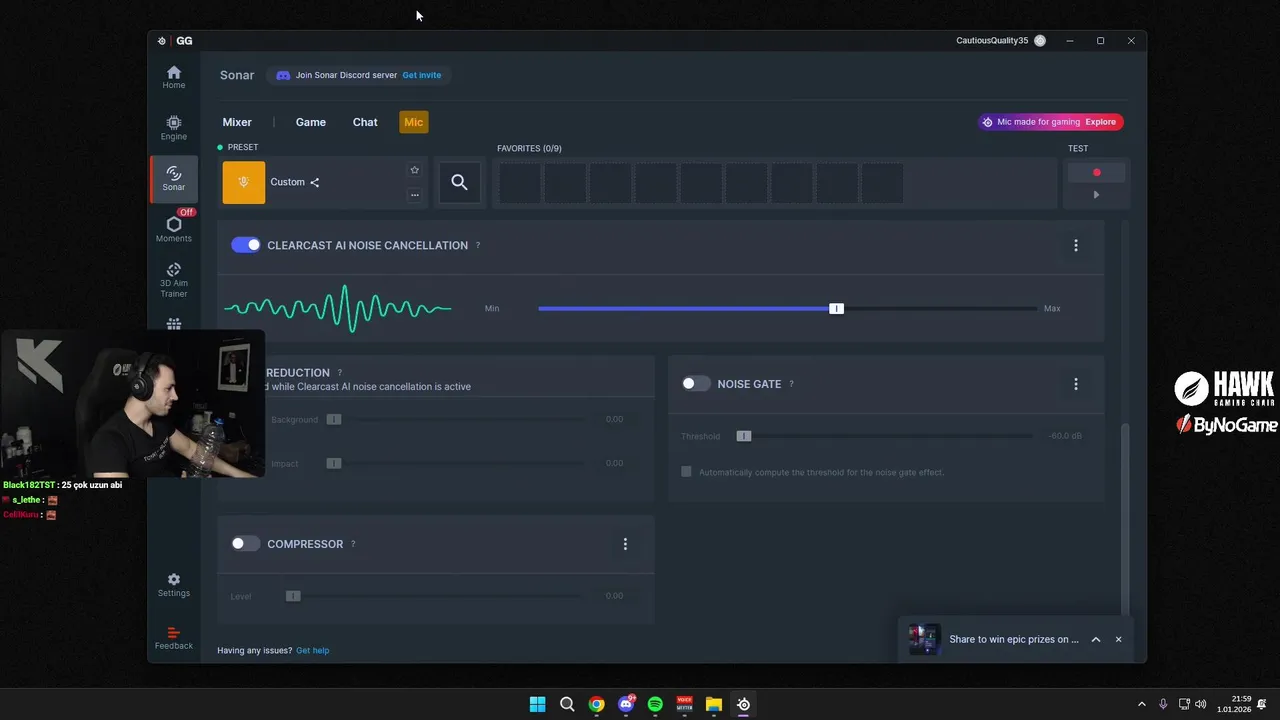
Task: Play back the mic test recording
Action: tap(1096, 195)
